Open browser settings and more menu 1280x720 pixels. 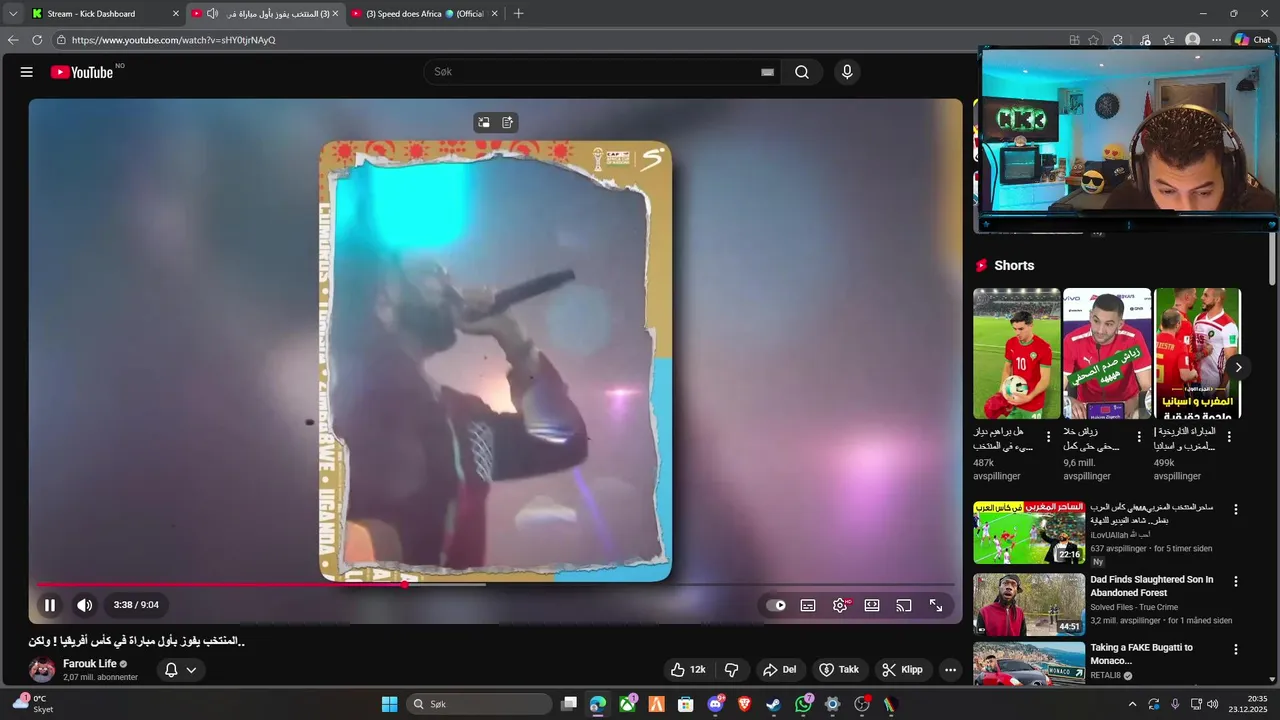click(x=1216, y=40)
